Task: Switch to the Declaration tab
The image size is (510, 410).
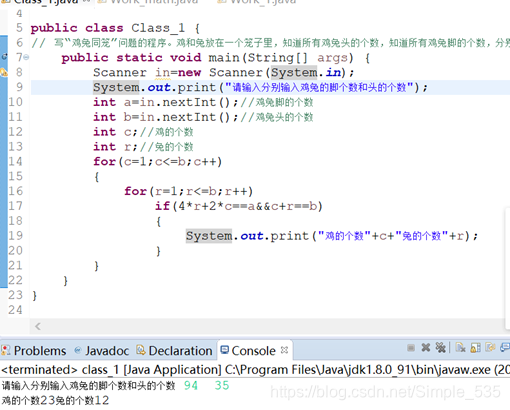Action: (174, 351)
